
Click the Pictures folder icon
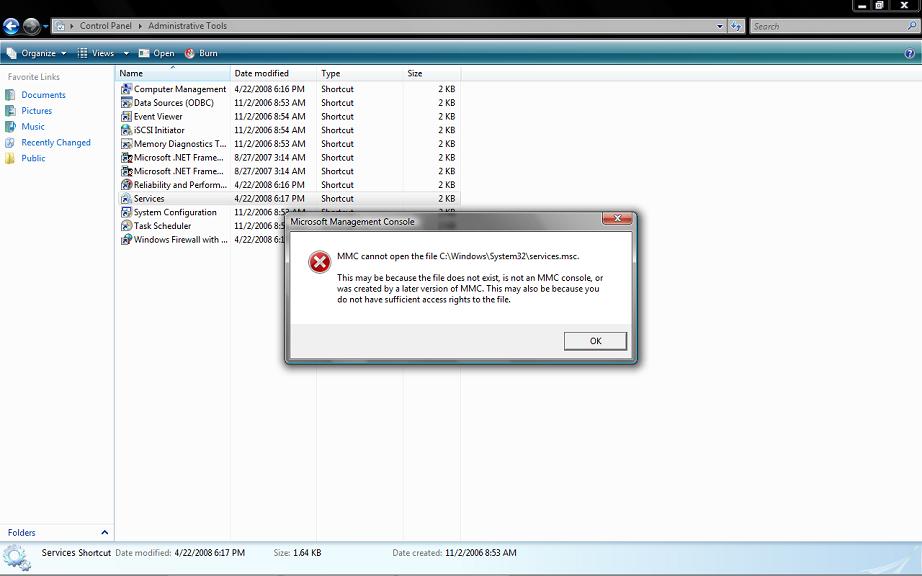10,110
